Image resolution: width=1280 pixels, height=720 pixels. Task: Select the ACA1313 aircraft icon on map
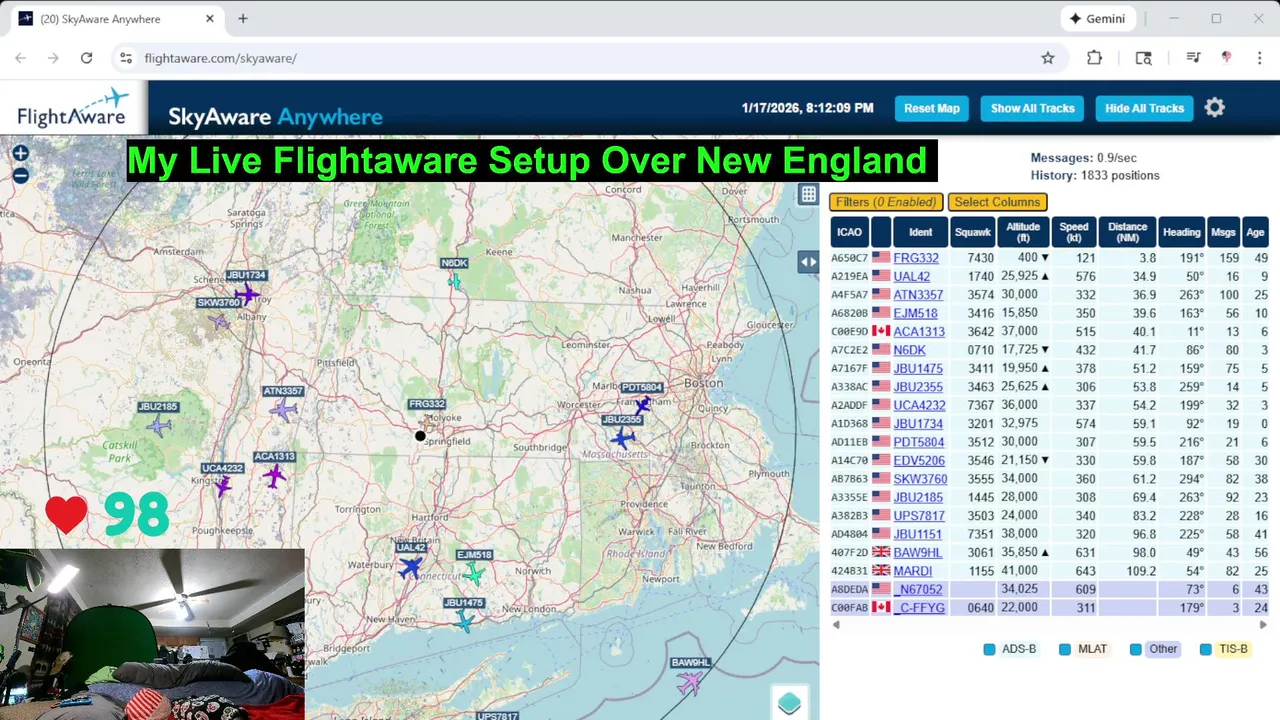click(274, 476)
